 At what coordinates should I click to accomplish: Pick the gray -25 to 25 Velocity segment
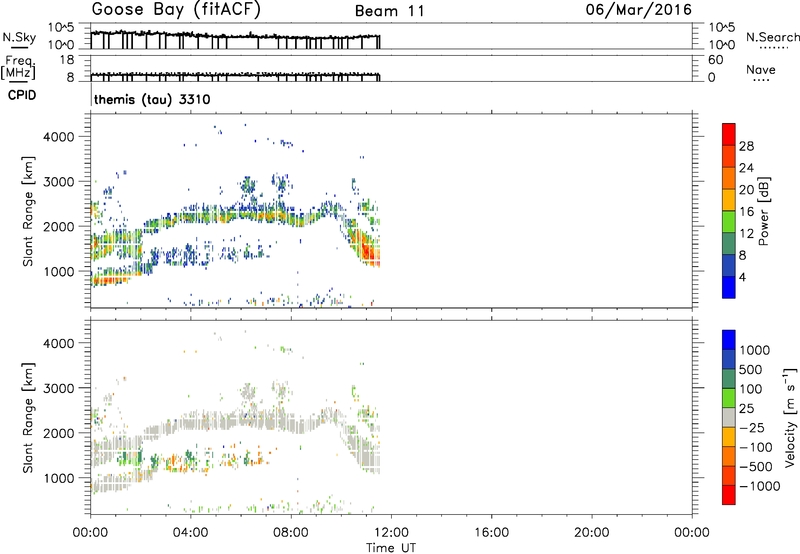click(729, 417)
